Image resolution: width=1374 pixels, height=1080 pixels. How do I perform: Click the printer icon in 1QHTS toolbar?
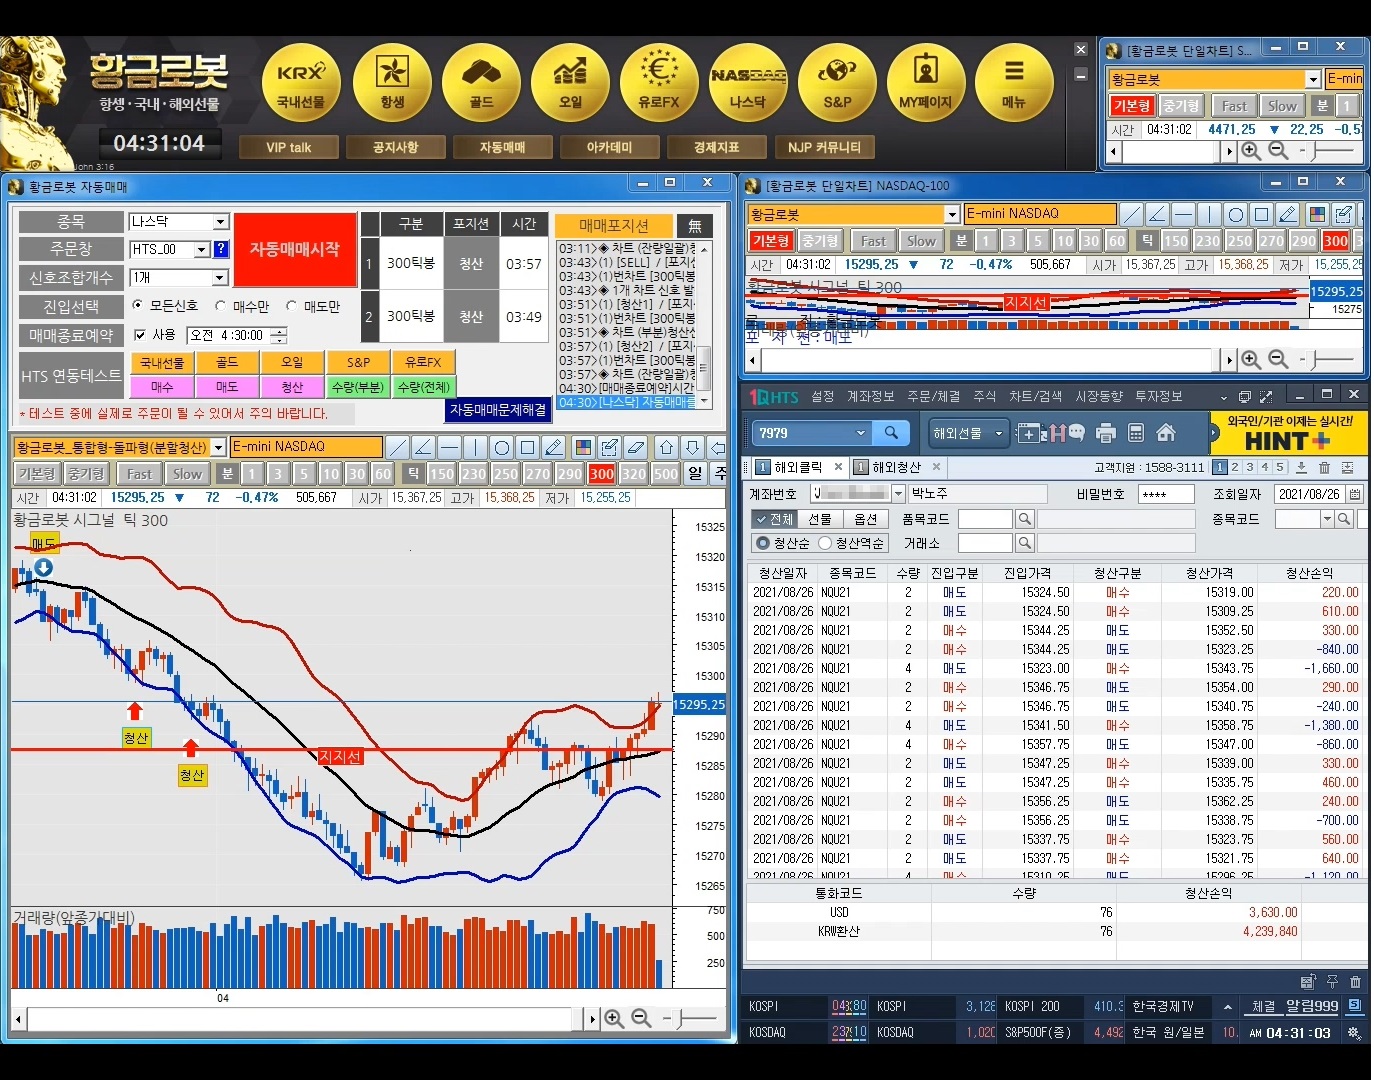tap(1106, 433)
